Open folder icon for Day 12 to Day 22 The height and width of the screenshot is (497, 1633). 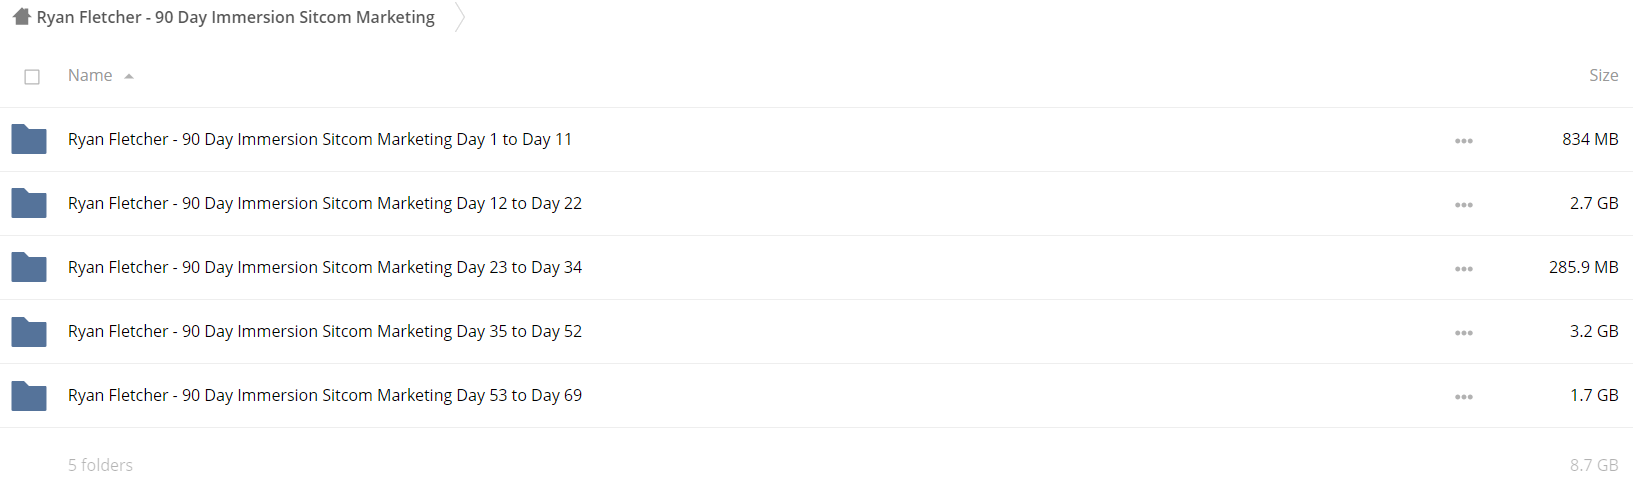tap(29, 203)
